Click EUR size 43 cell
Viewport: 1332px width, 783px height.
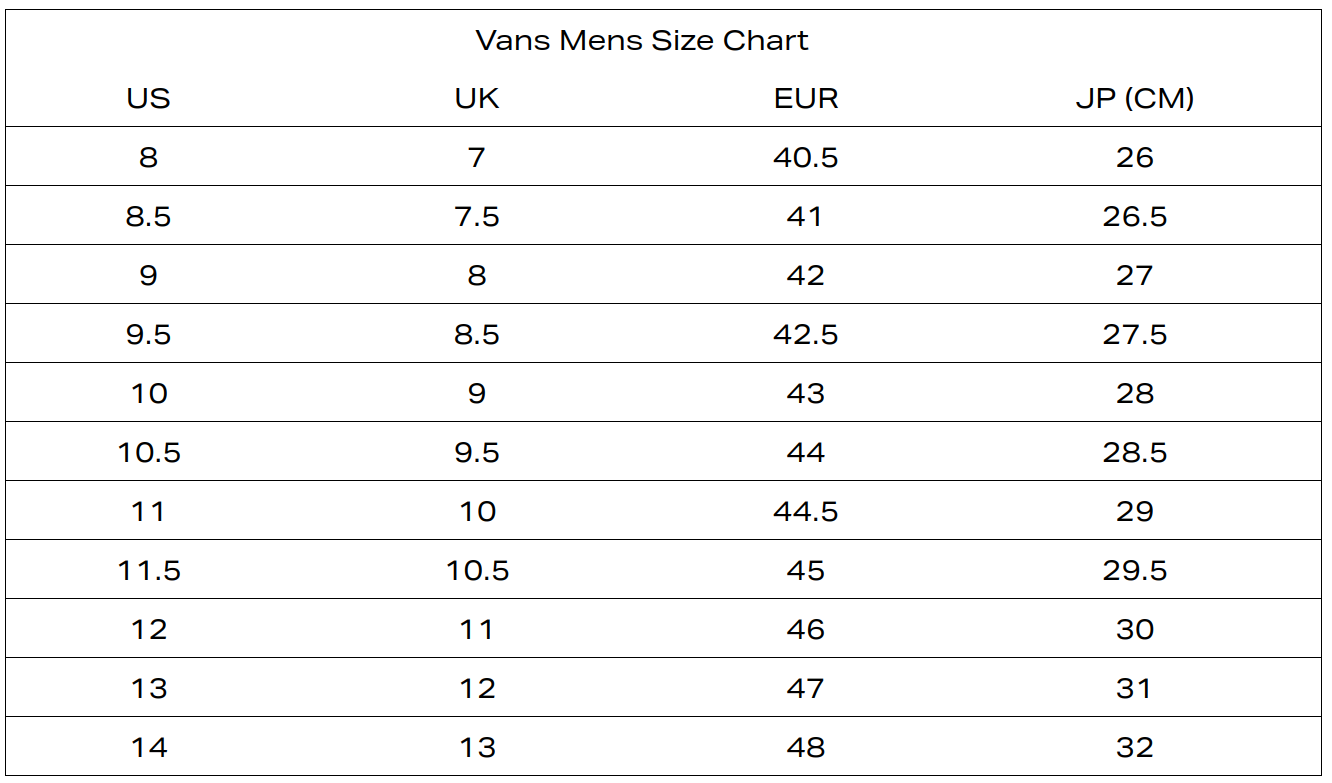[x=806, y=393]
